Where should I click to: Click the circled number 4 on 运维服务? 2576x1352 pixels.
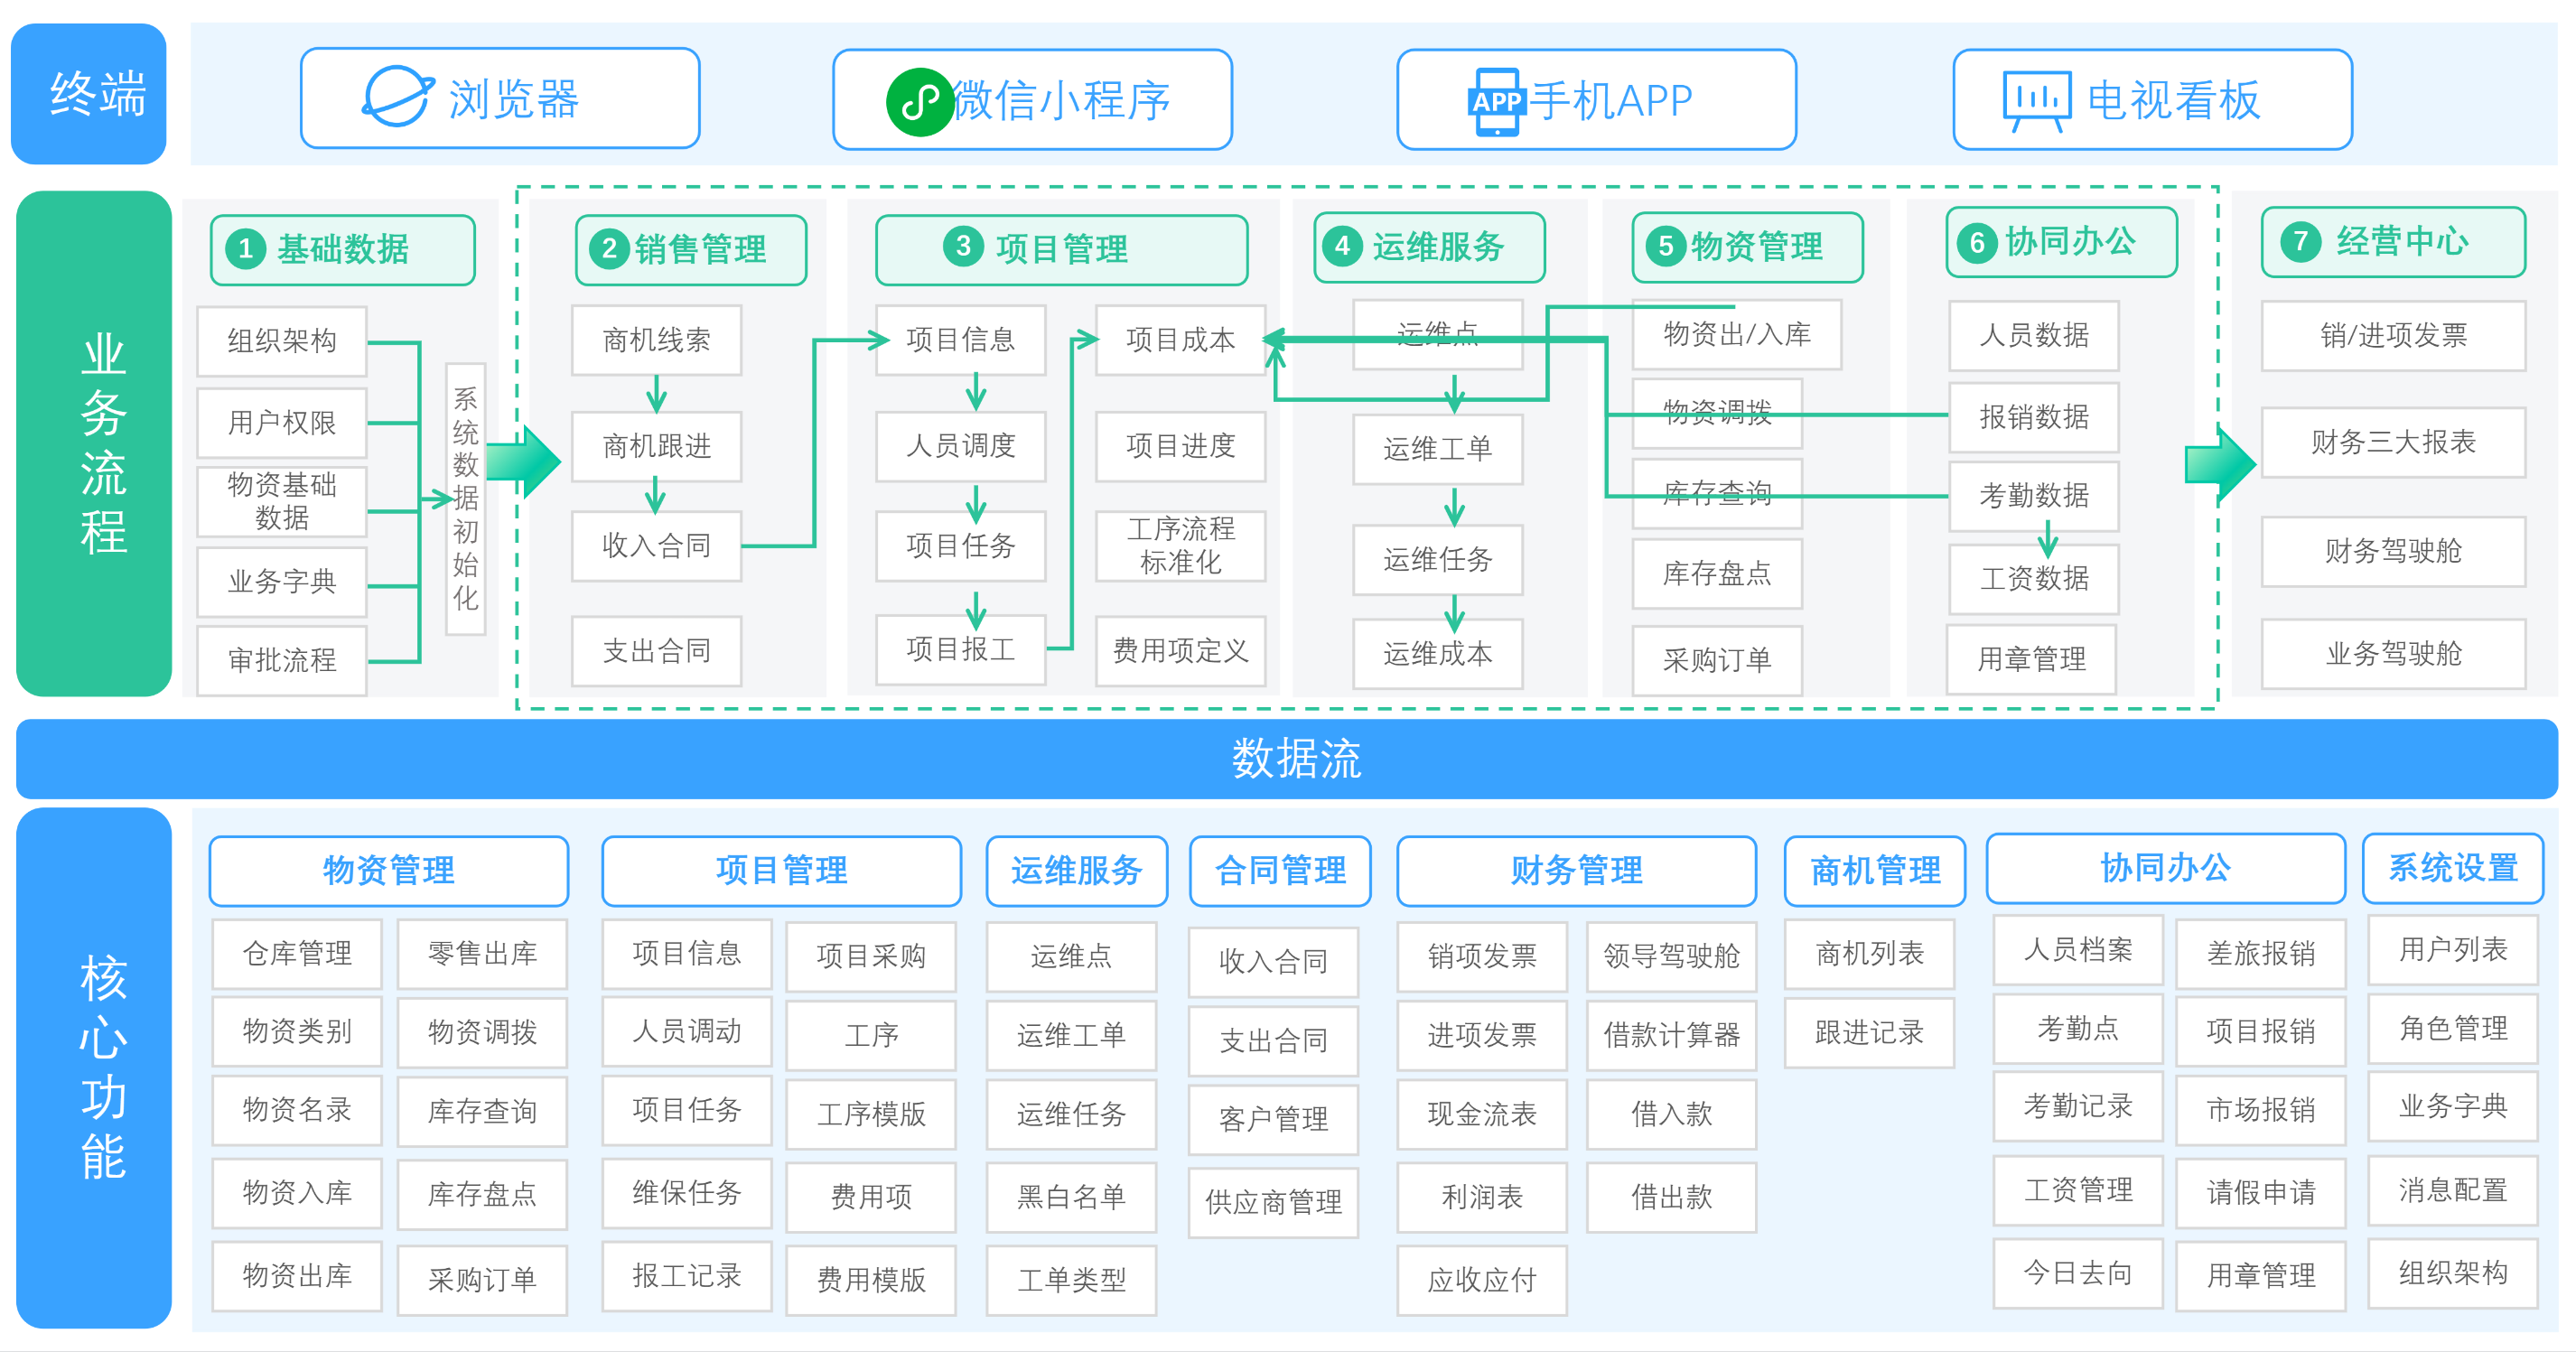point(1343,247)
